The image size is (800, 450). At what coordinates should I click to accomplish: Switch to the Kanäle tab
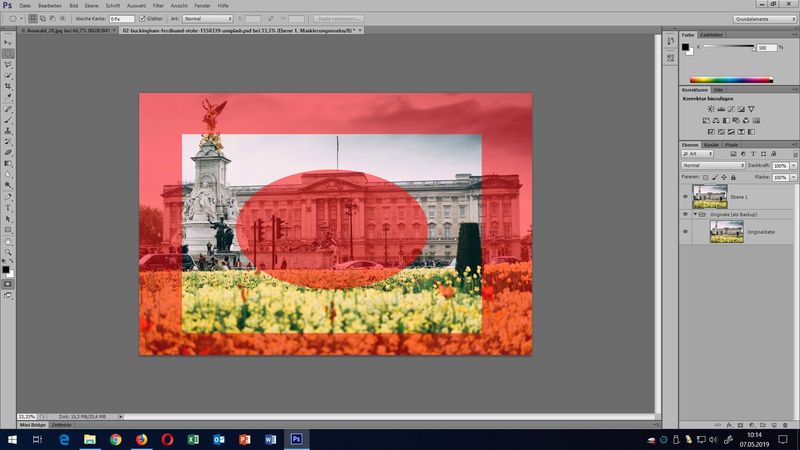tap(711, 145)
